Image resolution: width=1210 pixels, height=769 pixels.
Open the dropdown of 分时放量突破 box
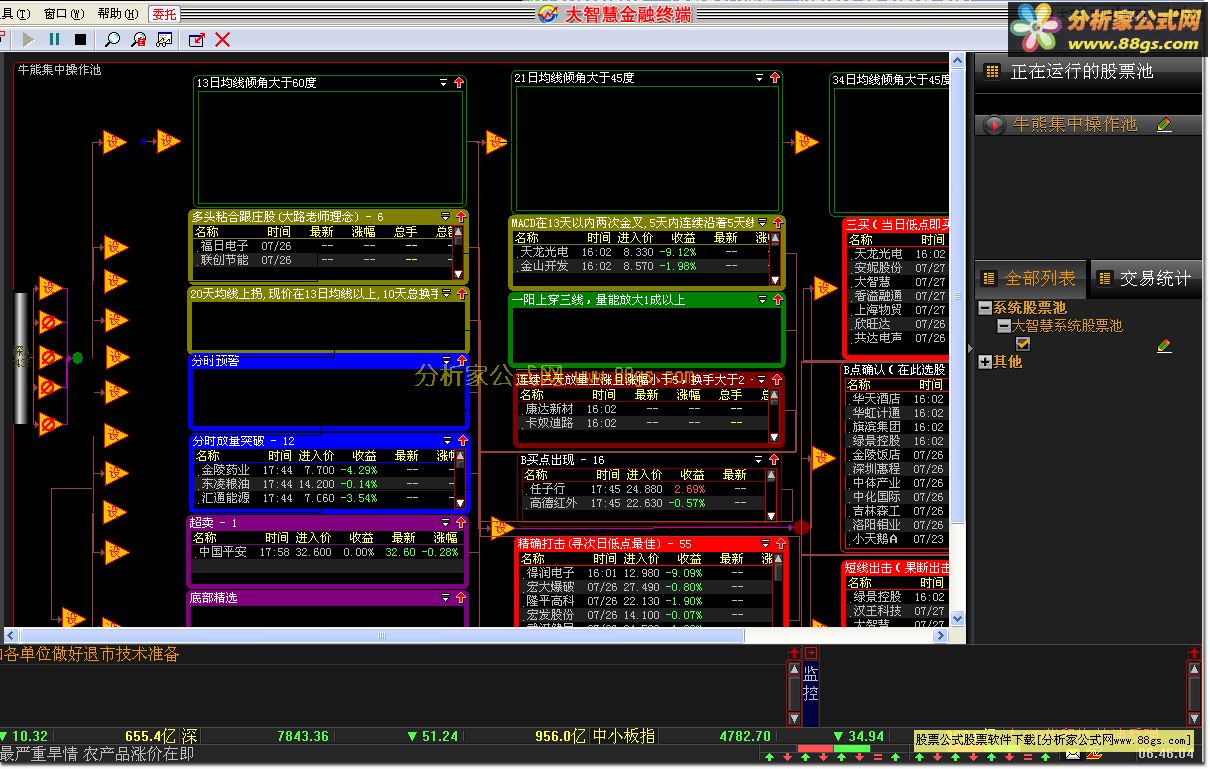(x=447, y=440)
